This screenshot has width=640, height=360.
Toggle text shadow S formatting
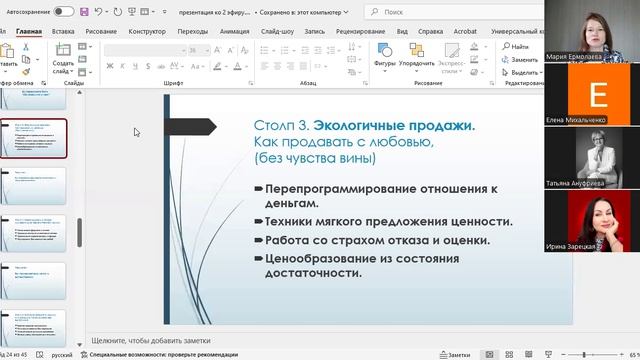coord(148,66)
